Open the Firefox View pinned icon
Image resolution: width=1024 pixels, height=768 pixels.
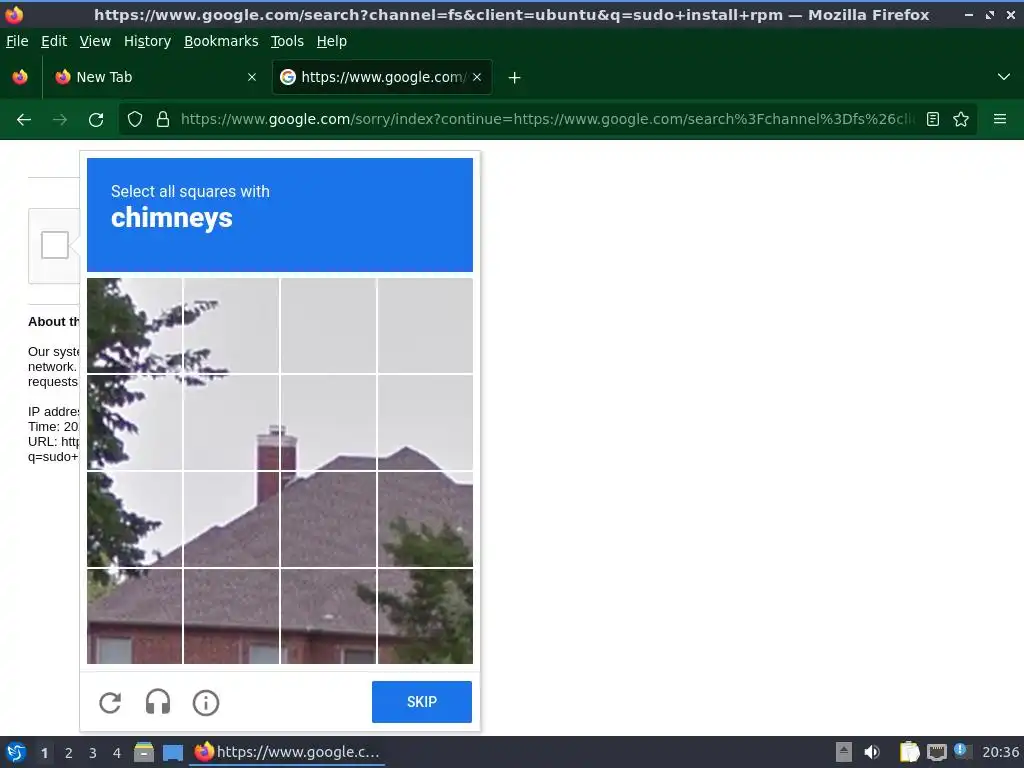point(20,77)
